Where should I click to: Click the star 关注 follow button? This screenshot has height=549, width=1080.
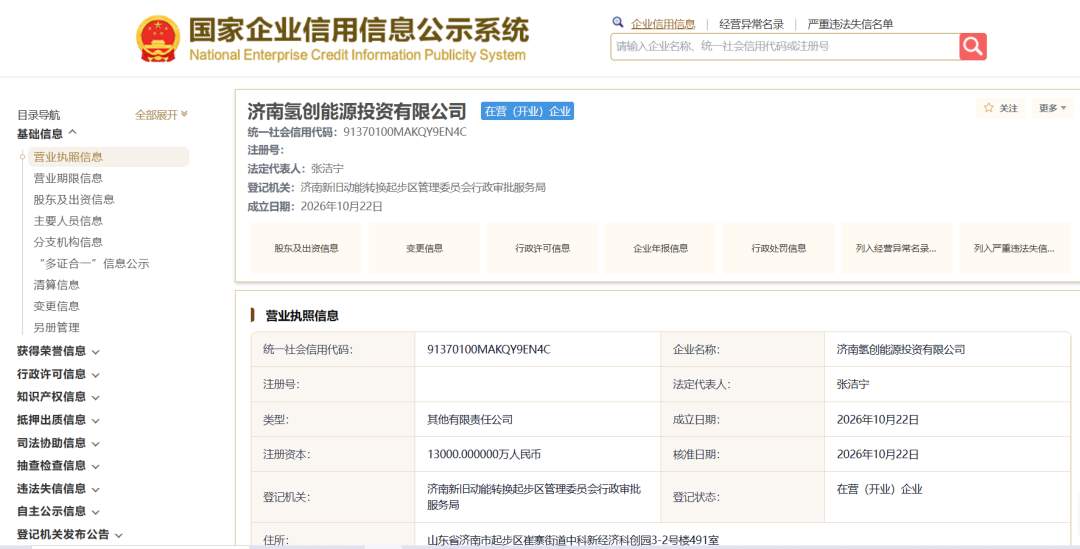pos(1001,108)
